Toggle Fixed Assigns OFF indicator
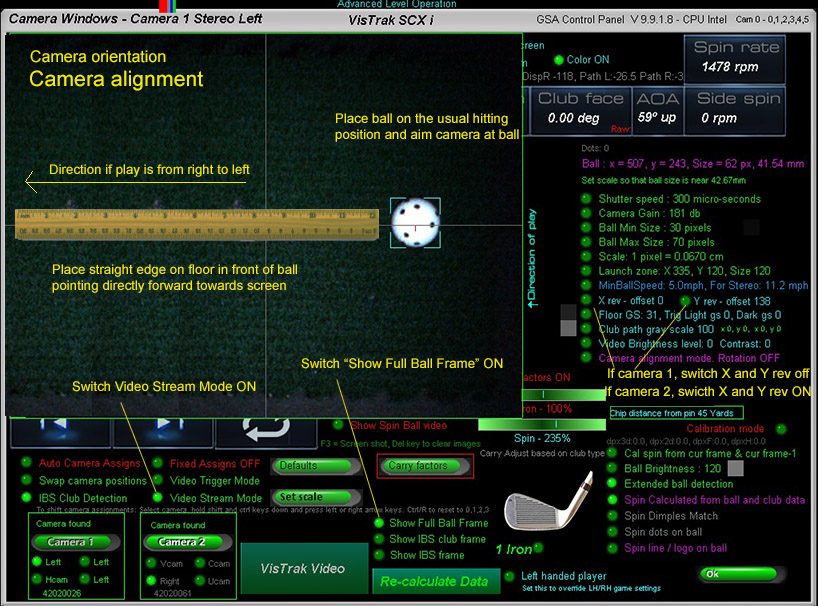The height and width of the screenshot is (606, 818). coord(157,463)
